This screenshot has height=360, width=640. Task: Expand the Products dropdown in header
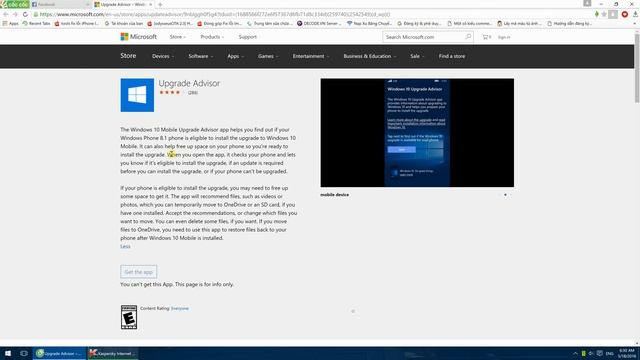[212, 37]
